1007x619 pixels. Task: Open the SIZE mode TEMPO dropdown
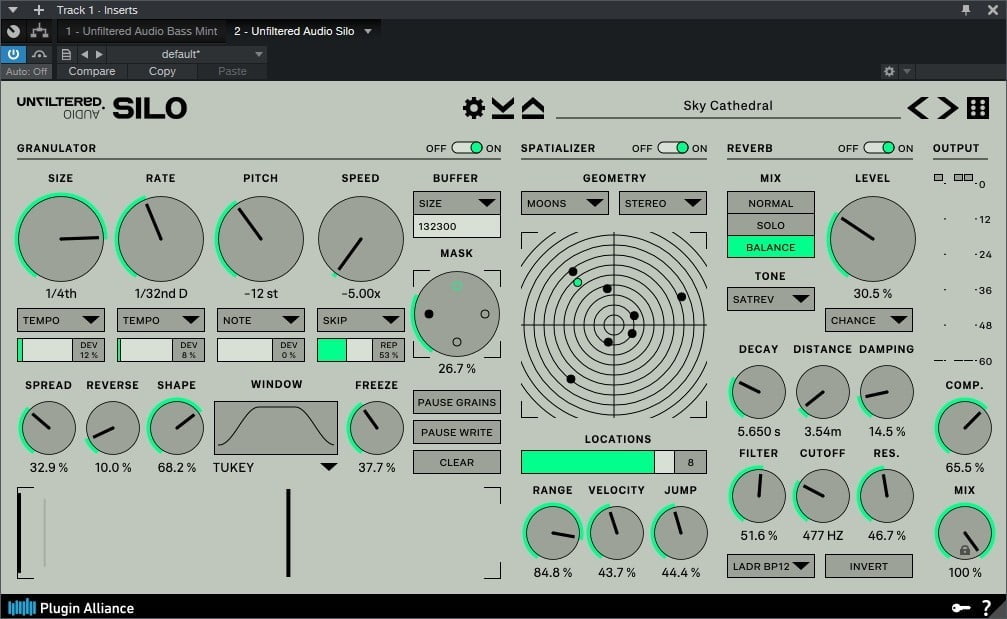(x=60, y=320)
